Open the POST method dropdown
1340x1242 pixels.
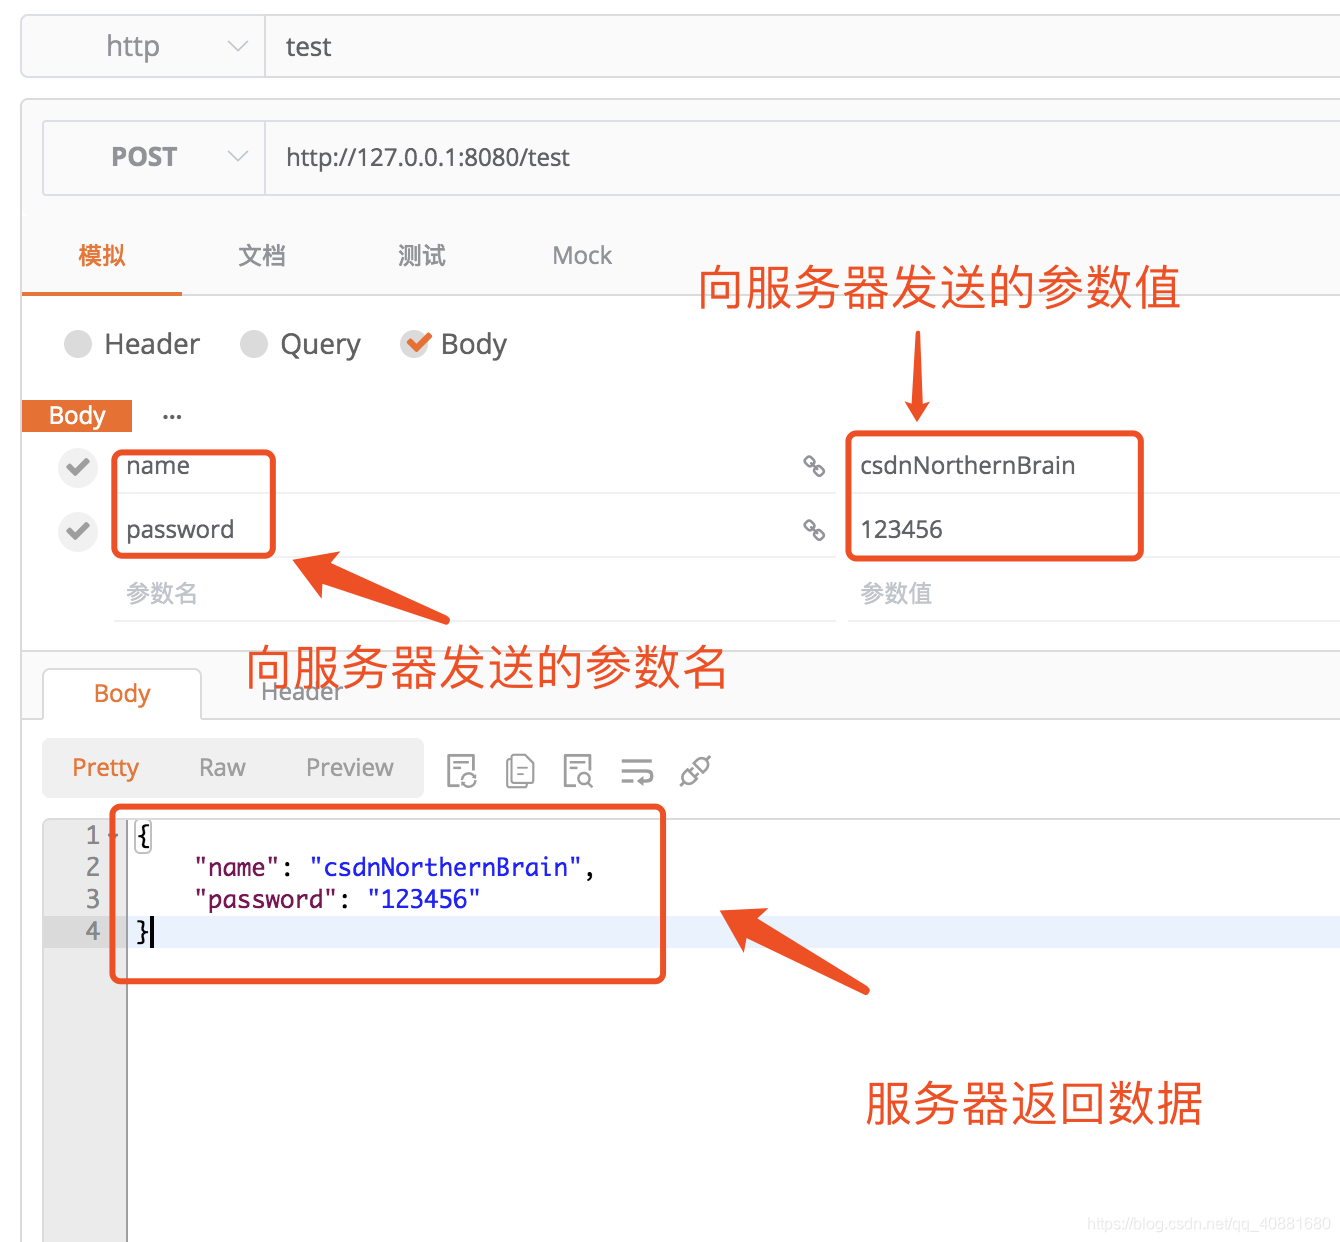coord(237,157)
